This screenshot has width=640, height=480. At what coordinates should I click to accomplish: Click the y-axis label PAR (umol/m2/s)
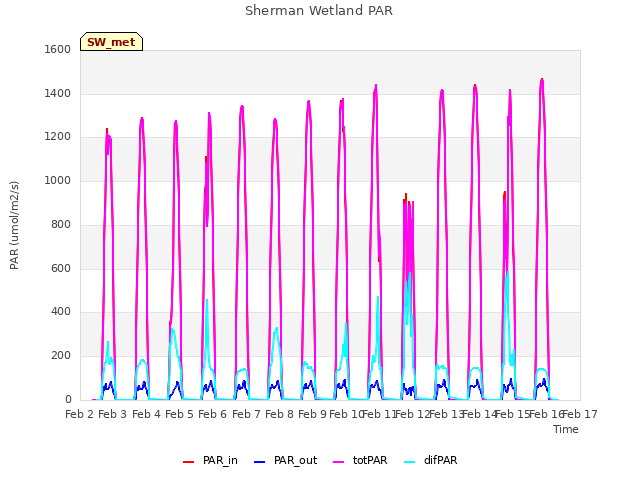point(14,225)
